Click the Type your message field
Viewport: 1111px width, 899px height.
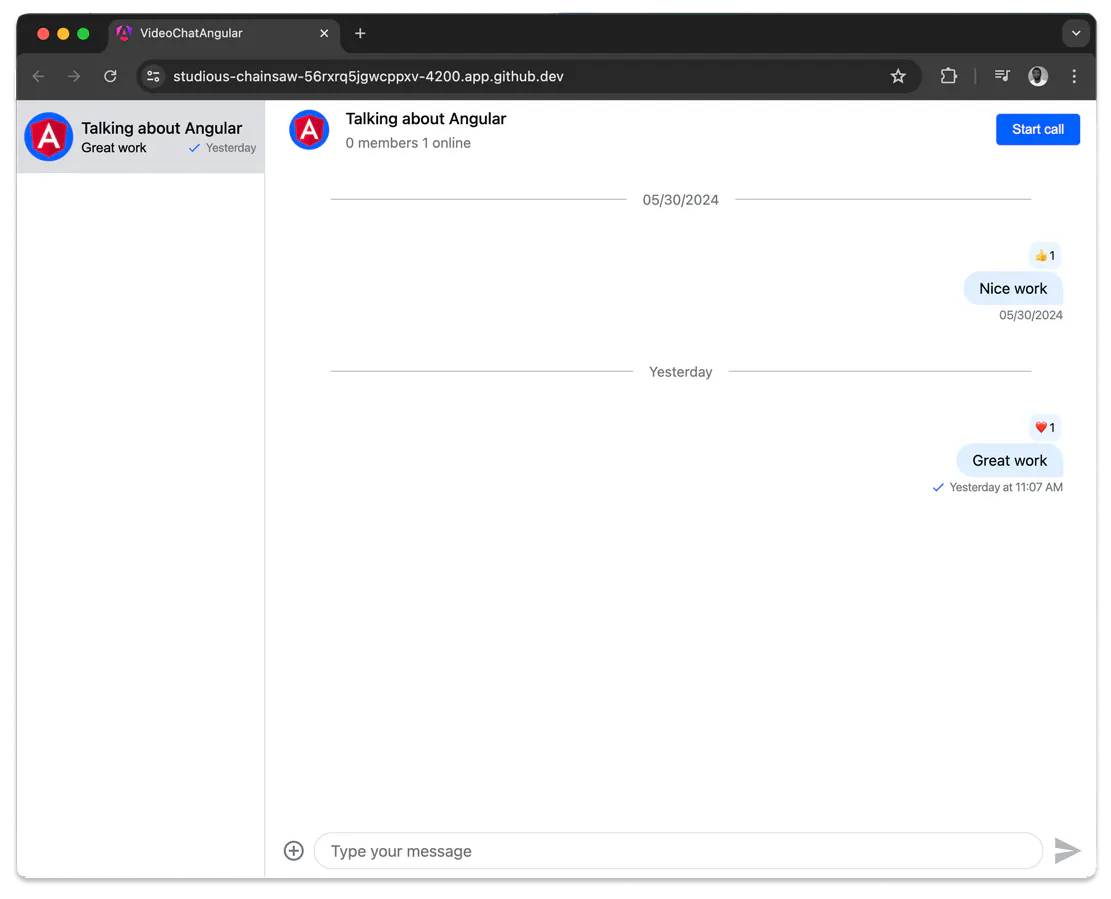point(678,851)
